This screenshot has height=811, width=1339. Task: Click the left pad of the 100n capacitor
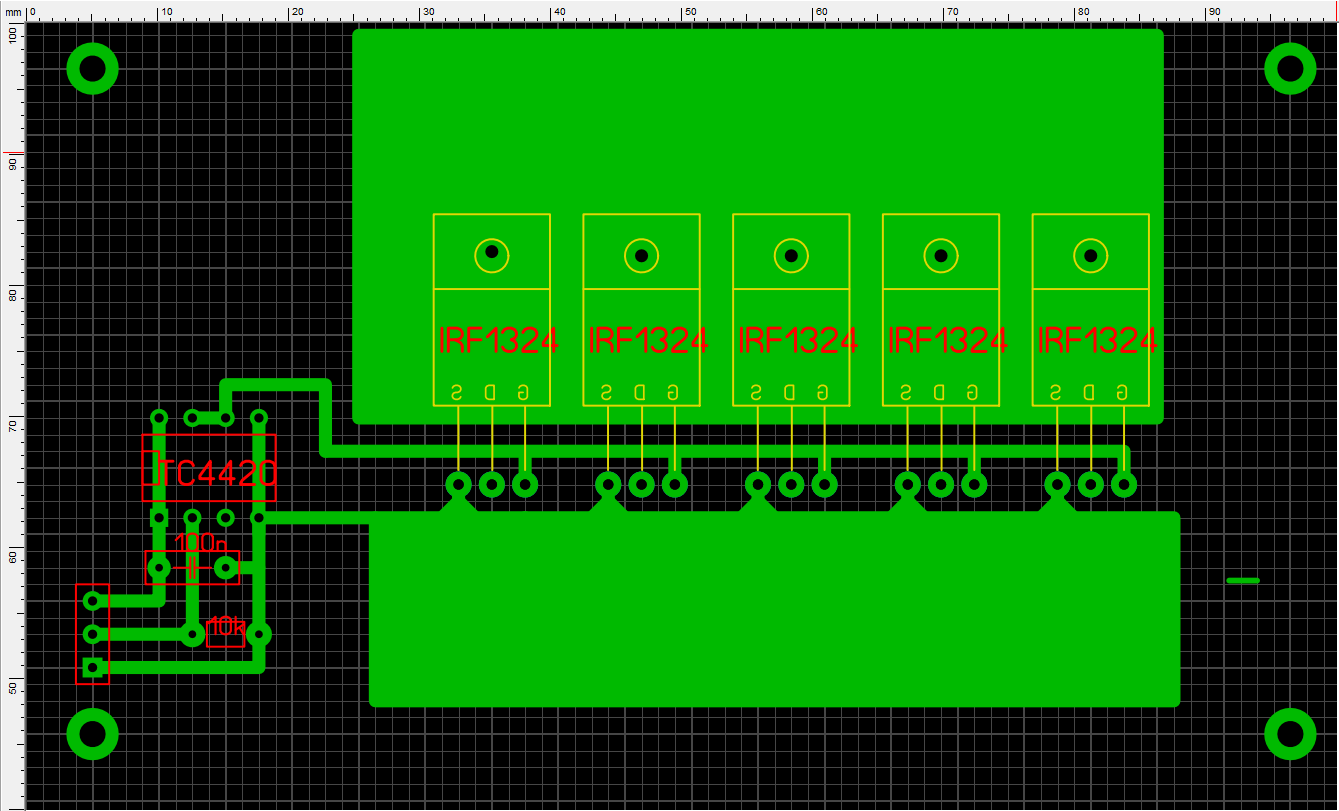[x=158, y=568]
